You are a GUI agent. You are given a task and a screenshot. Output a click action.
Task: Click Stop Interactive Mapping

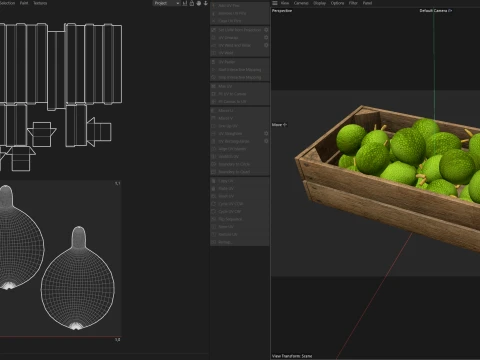pyautogui.click(x=240, y=77)
